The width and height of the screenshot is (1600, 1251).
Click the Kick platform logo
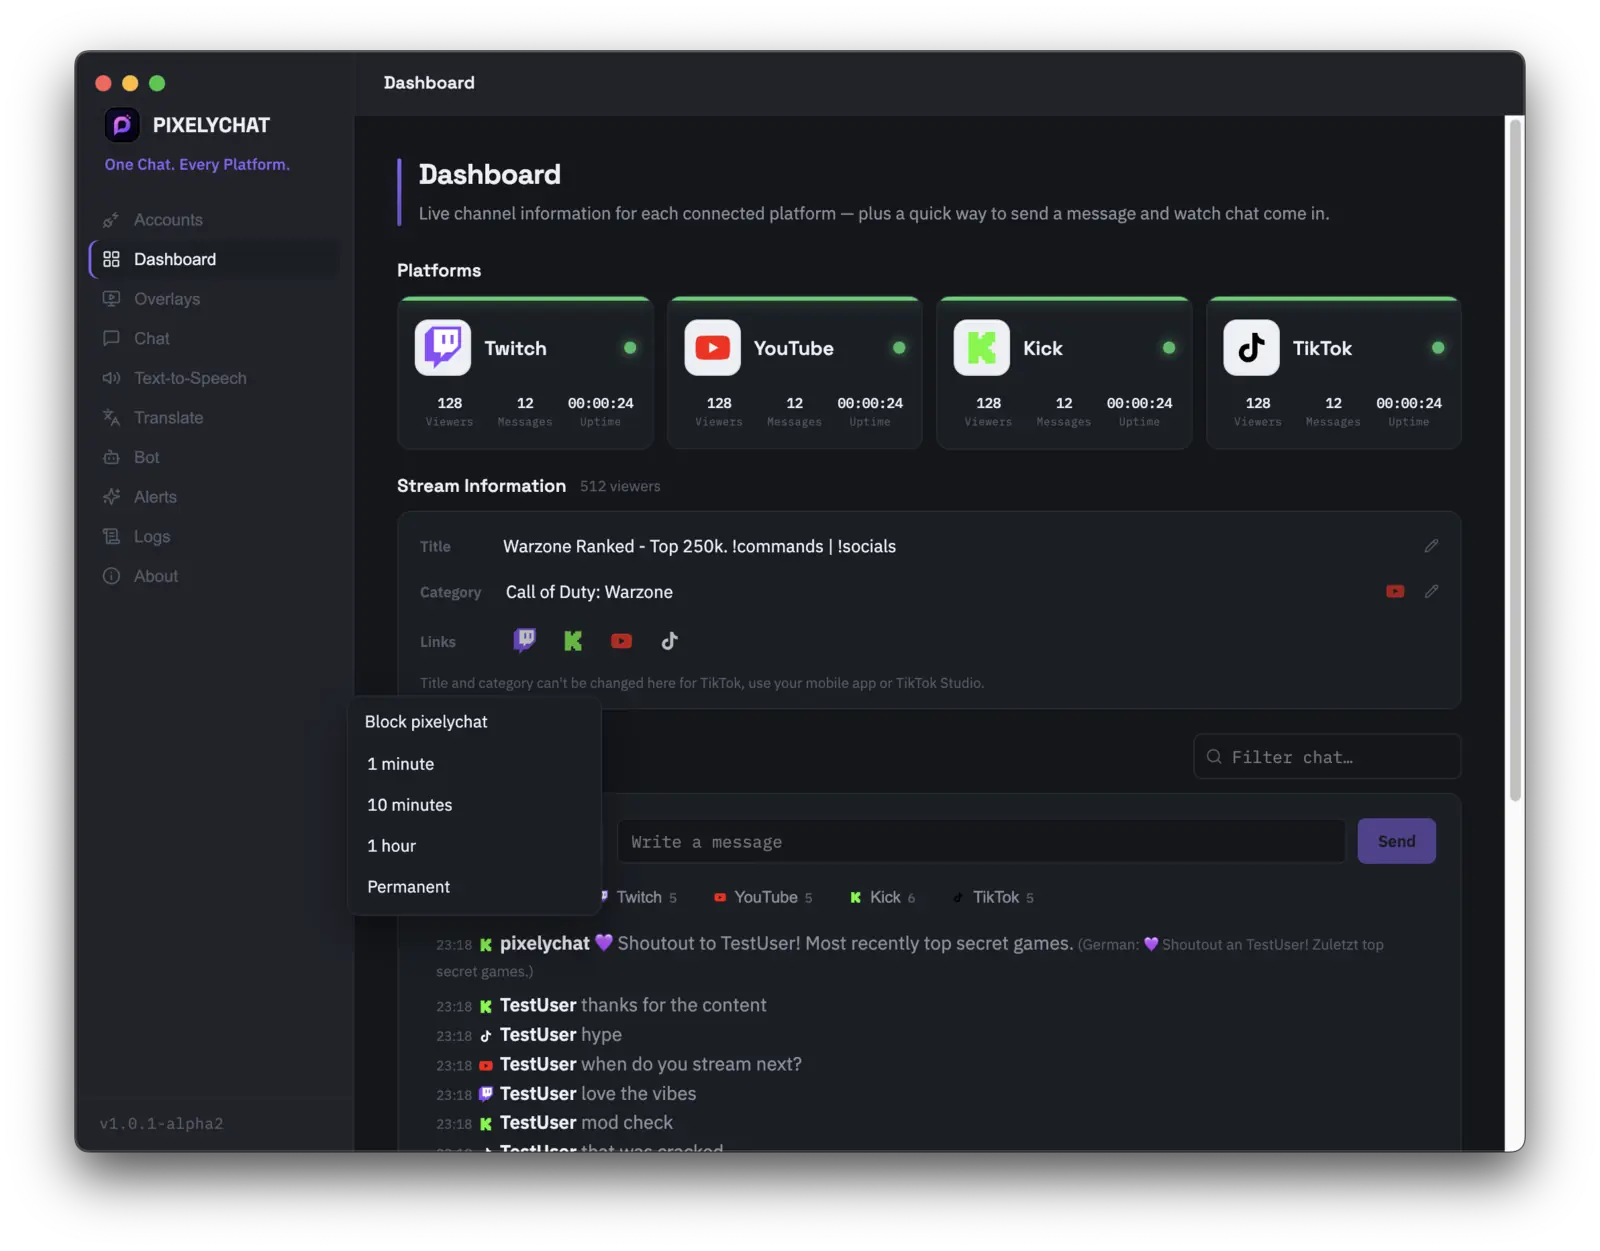point(982,348)
